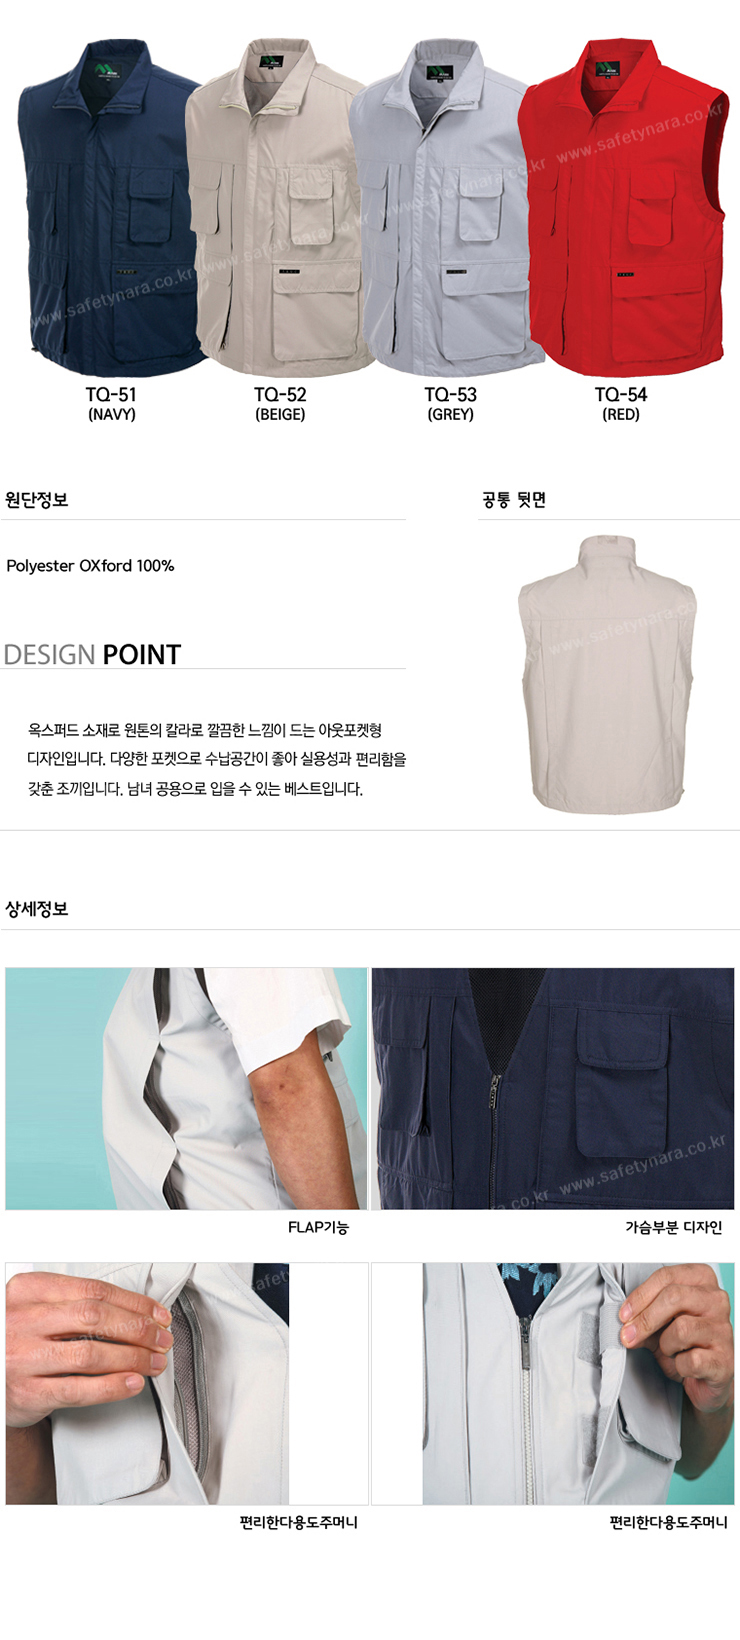740x1640 pixels.
Task: Select the red TQ-54 vest image
Action: (622, 205)
